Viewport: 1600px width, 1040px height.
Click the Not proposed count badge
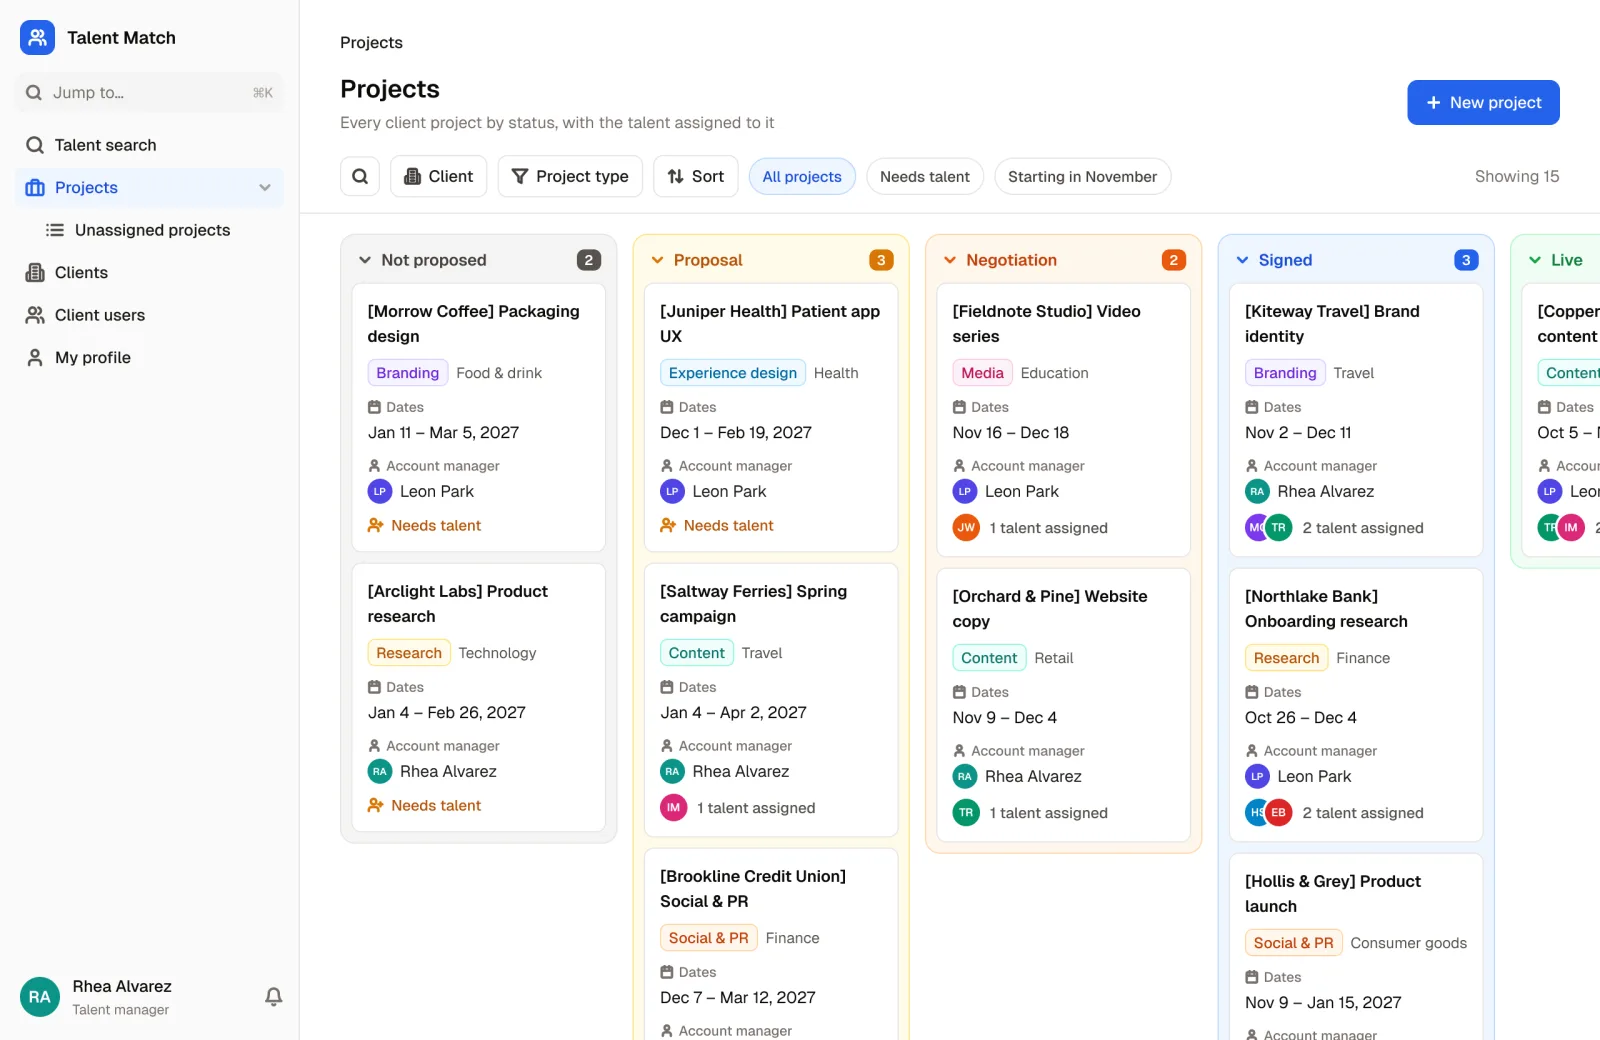pos(589,260)
